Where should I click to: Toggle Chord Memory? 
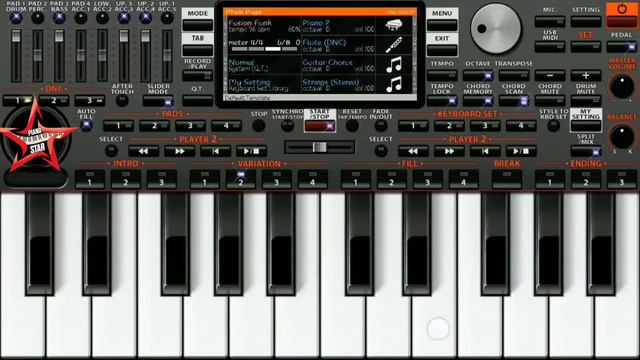pyautogui.click(x=478, y=100)
